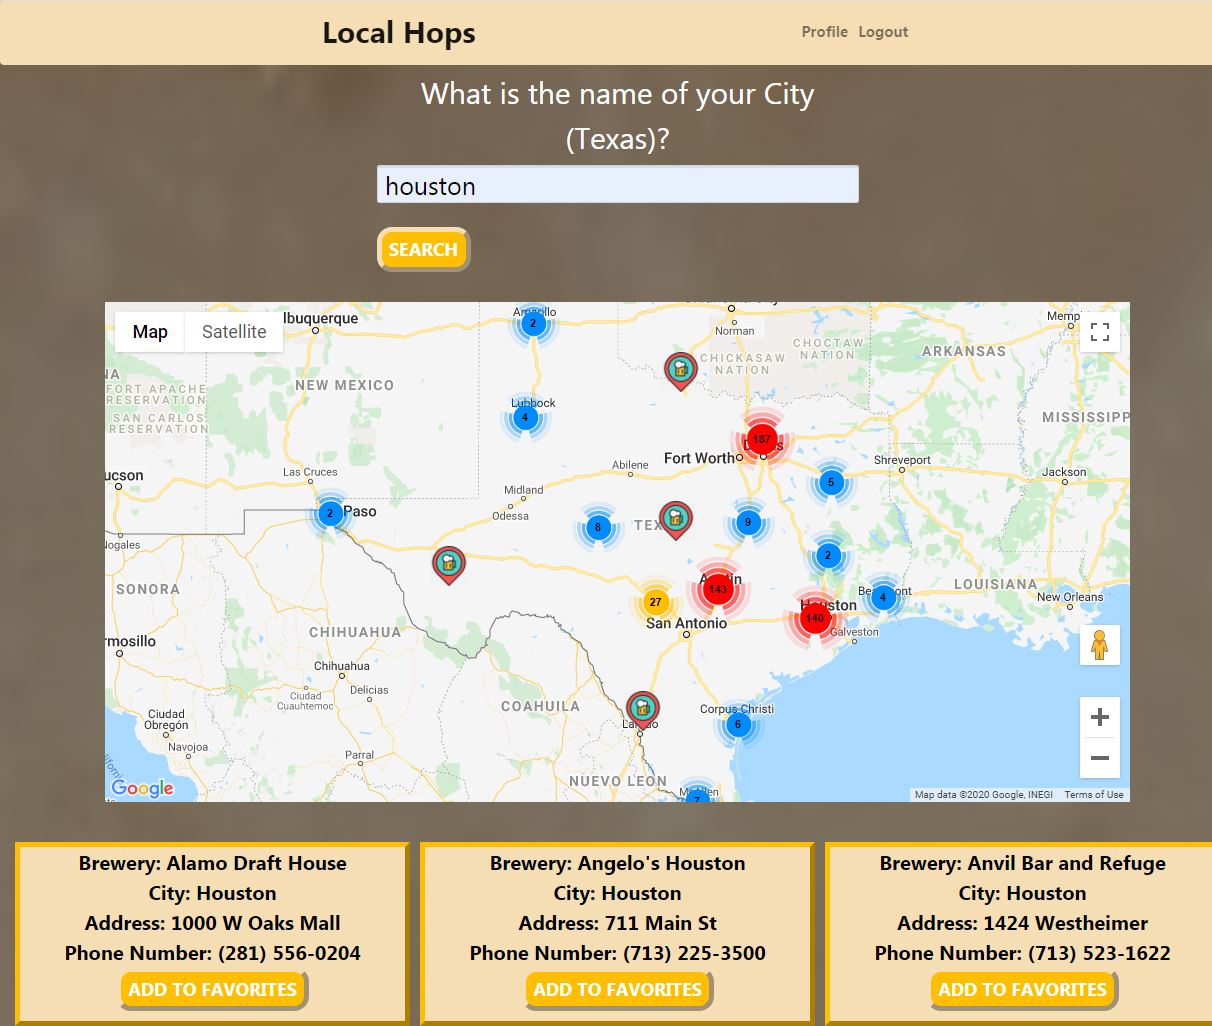The height and width of the screenshot is (1026, 1212).
Task: Click the beer marker at Laredo
Action: click(x=642, y=710)
